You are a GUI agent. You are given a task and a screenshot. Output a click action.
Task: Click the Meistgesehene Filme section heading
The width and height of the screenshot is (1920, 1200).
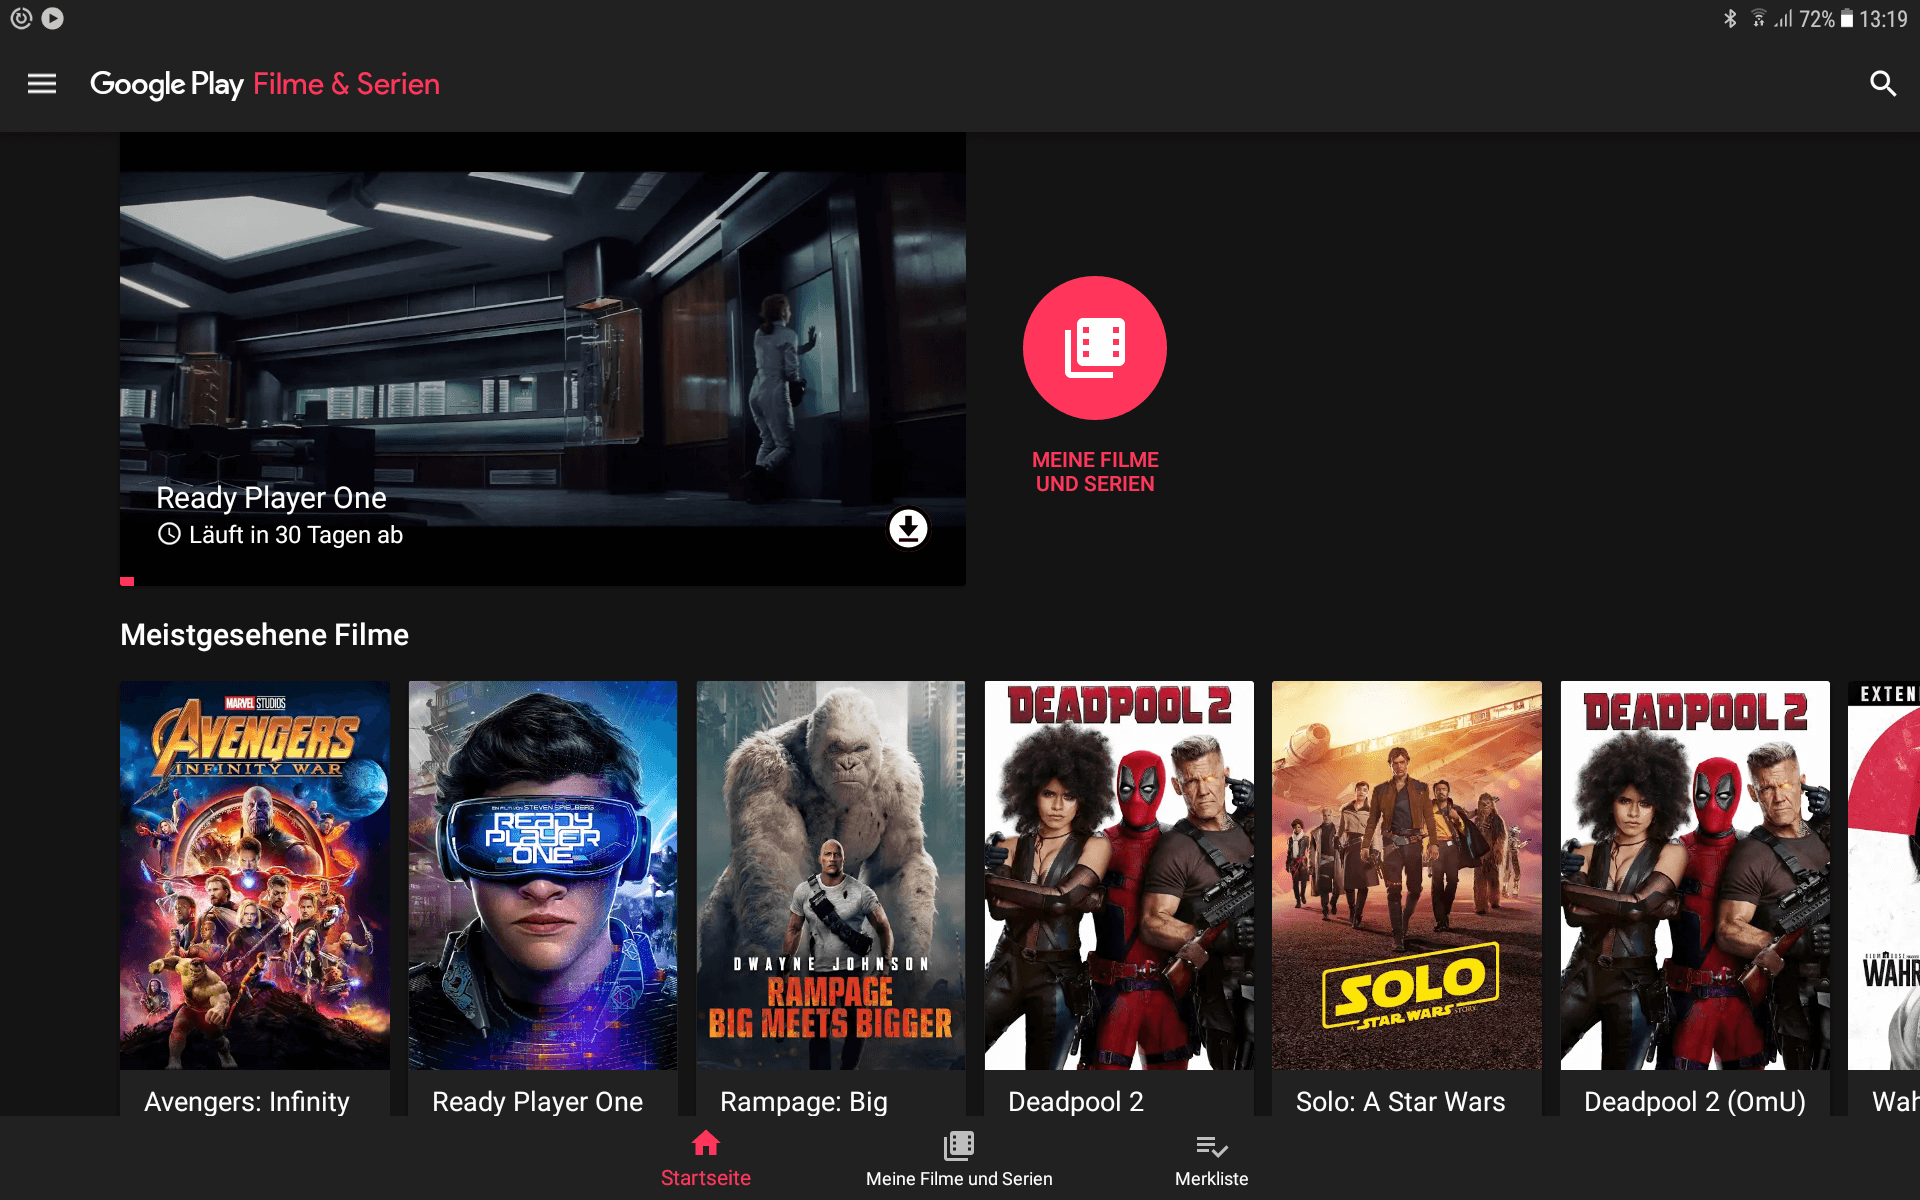[x=264, y=634]
